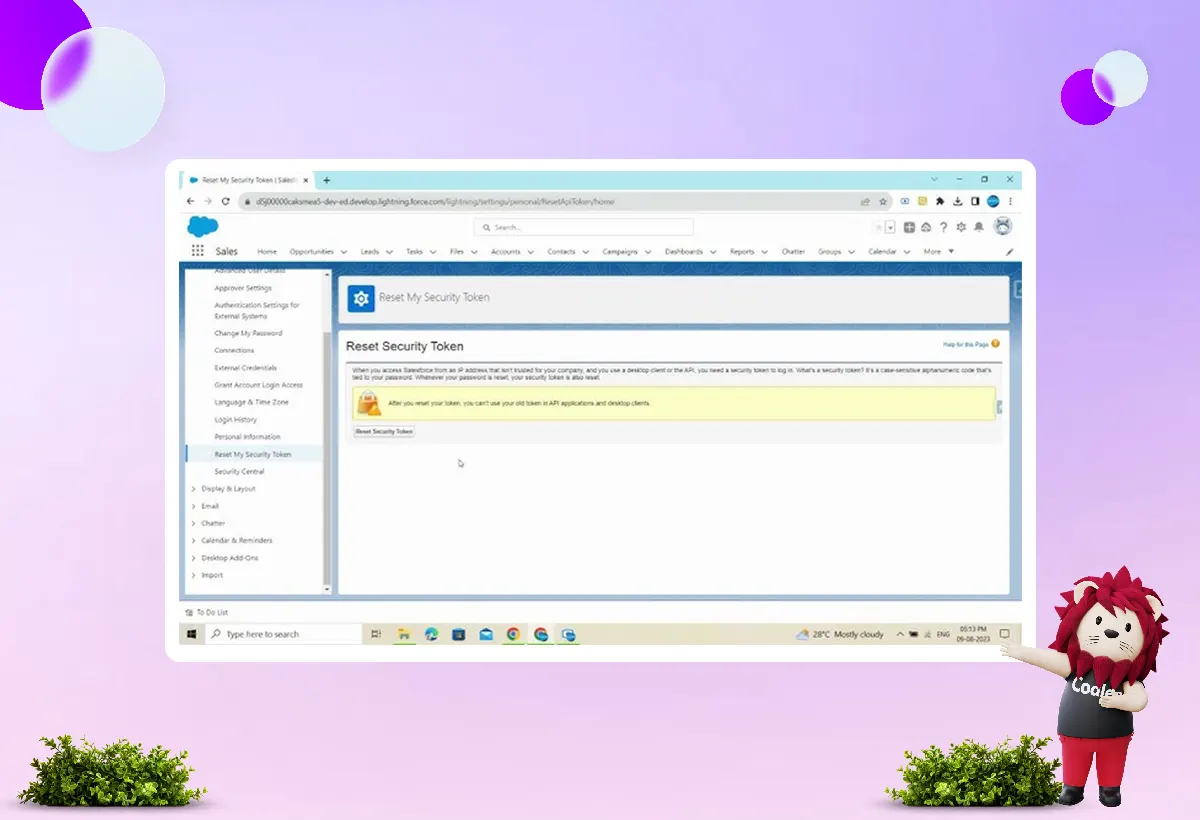Open the dropdown chevron next to Campaigns
This screenshot has width=1200, height=820.
[648, 252]
